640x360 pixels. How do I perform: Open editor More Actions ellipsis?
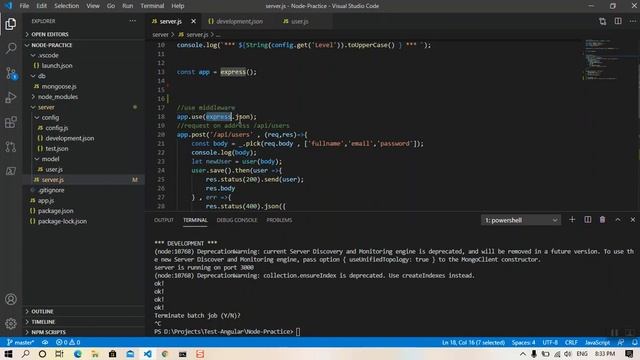632,21
